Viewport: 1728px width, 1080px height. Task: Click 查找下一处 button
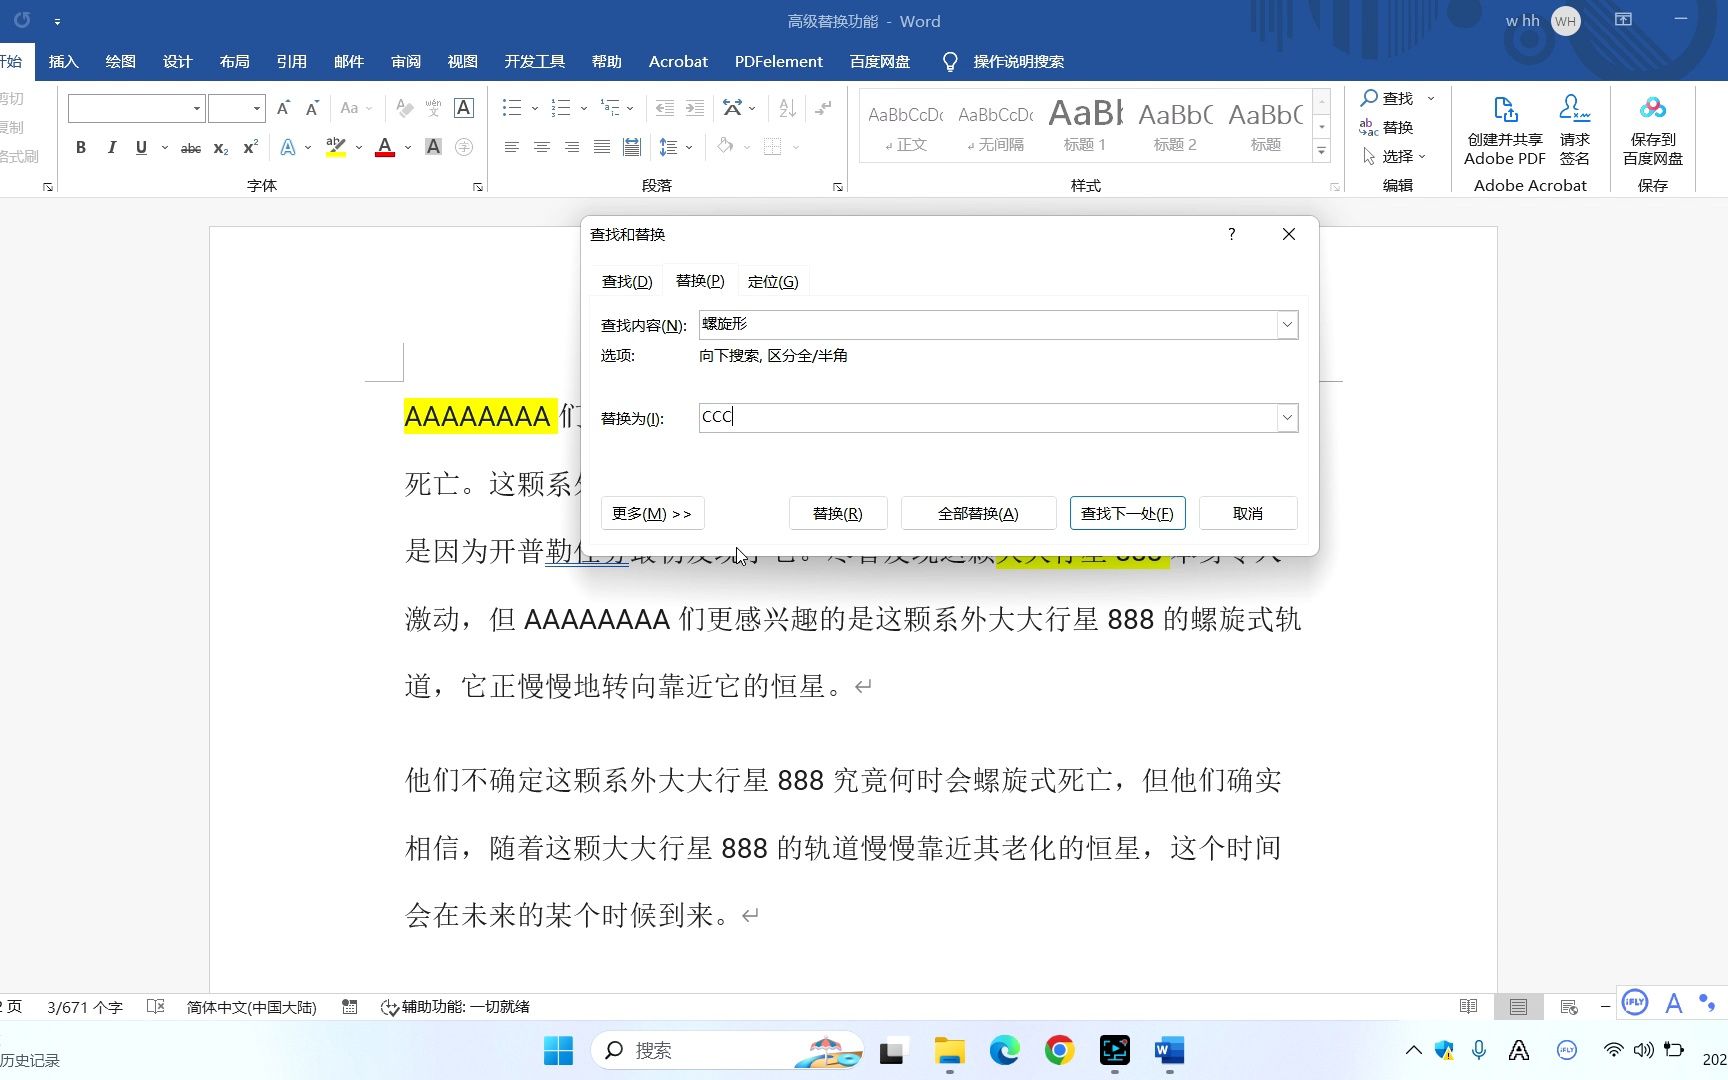click(1127, 514)
